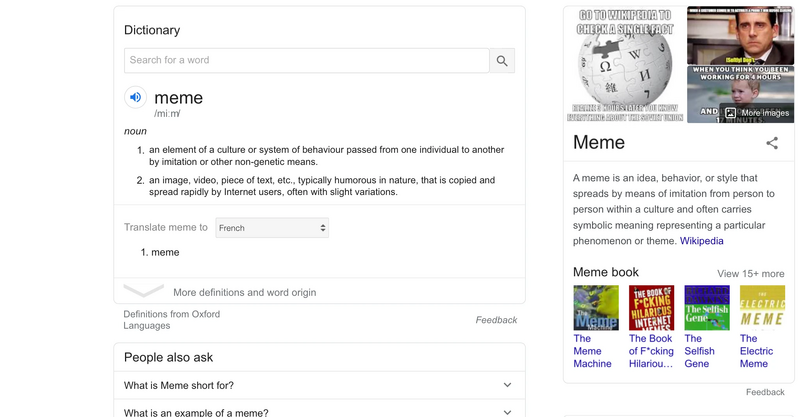The height and width of the screenshot is (417, 800).
Task: Open The Selfish Gene title link
Action: tap(699, 351)
